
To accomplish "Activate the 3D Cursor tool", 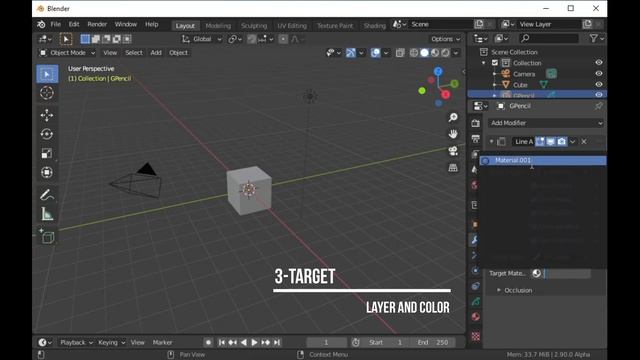I will tap(47, 93).
